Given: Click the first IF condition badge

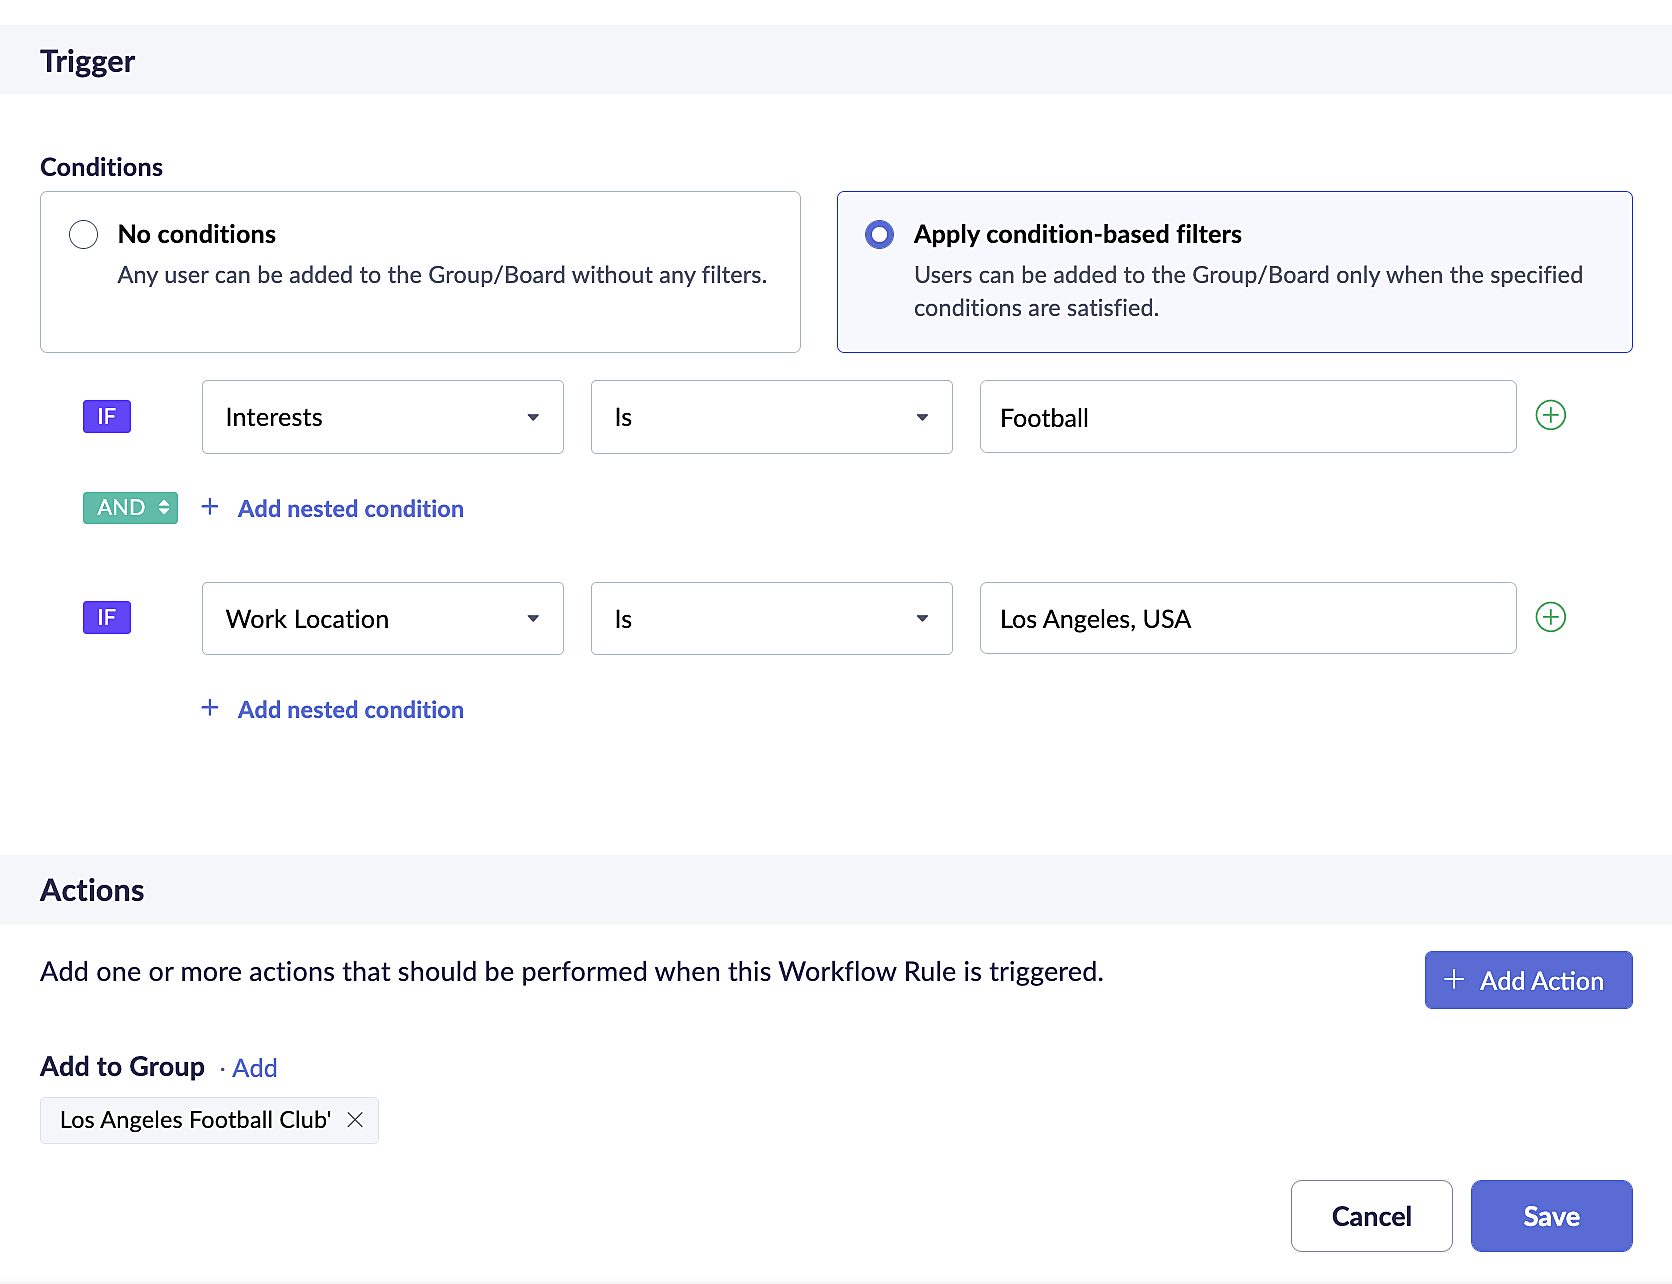Looking at the screenshot, I should (x=107, y=416).
